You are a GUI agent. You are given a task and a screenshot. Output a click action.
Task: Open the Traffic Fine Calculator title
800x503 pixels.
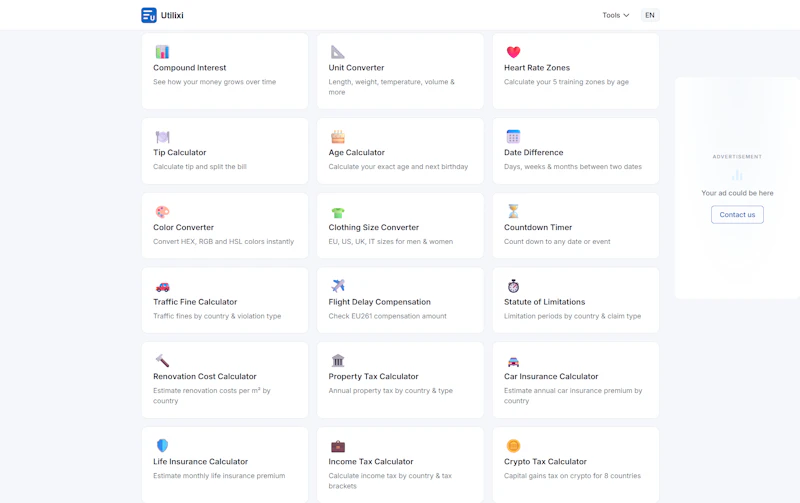pos(195,301)
